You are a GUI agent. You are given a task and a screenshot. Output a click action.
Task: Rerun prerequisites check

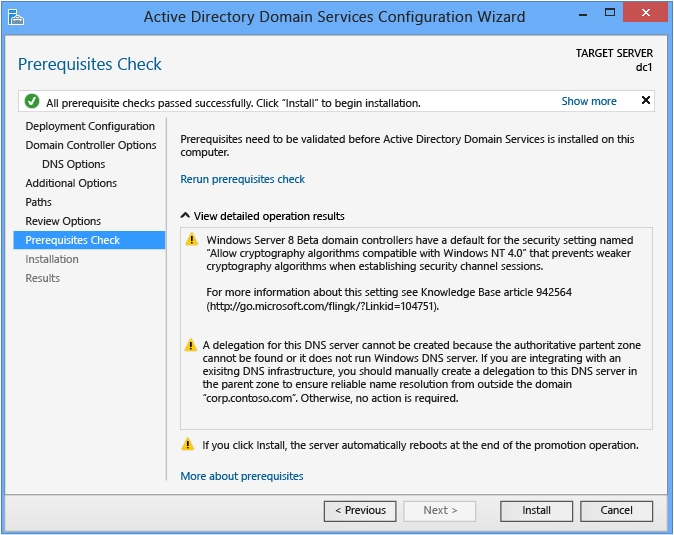[242, 179]
